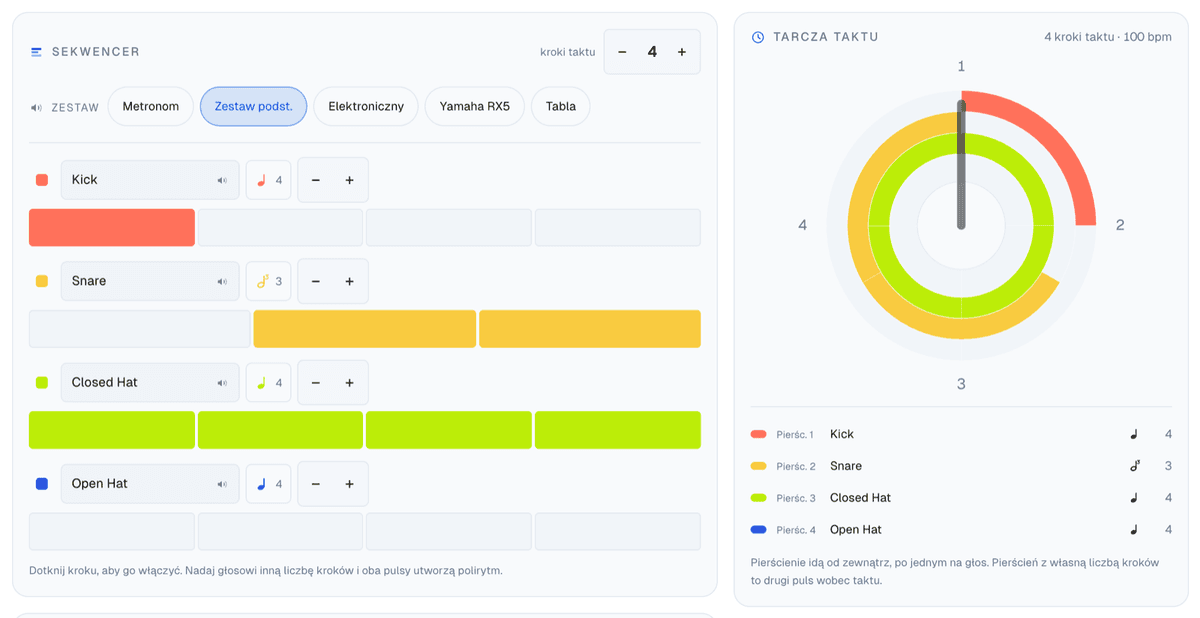Click the speaker icon in the Kick field

(222, 181)
